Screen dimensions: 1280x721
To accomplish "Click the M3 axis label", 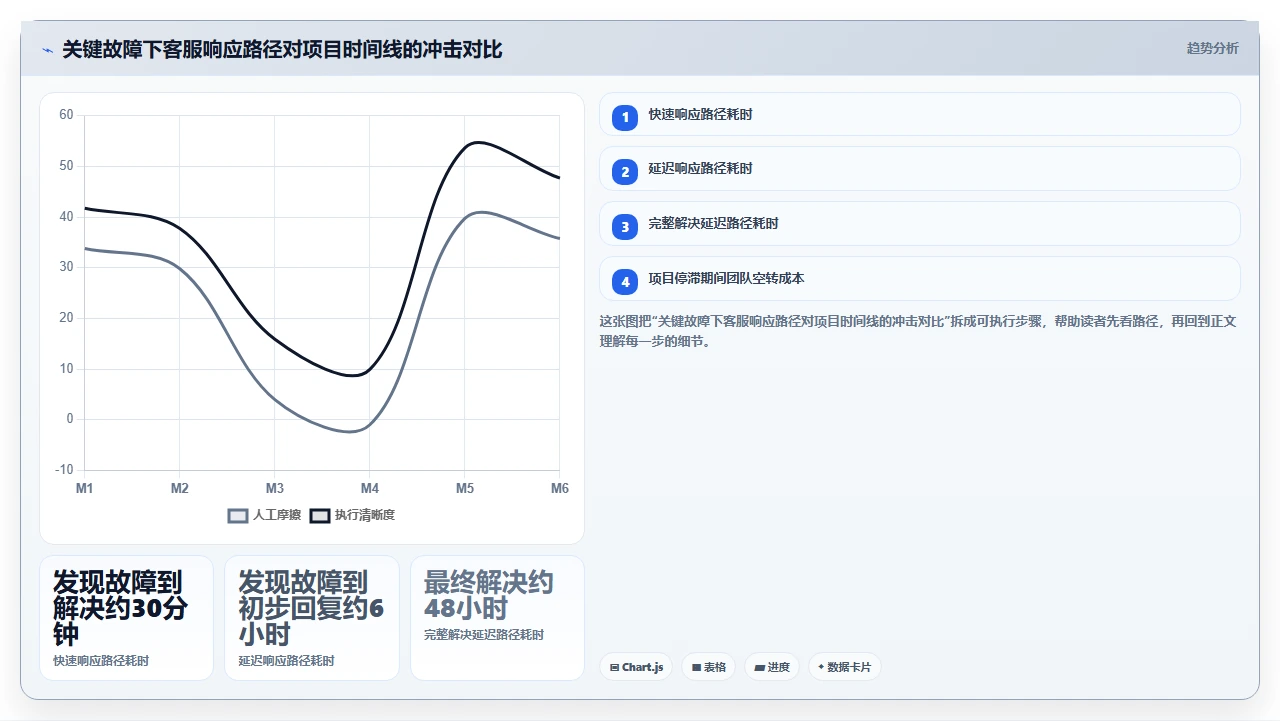I will (x=275, y=488).
